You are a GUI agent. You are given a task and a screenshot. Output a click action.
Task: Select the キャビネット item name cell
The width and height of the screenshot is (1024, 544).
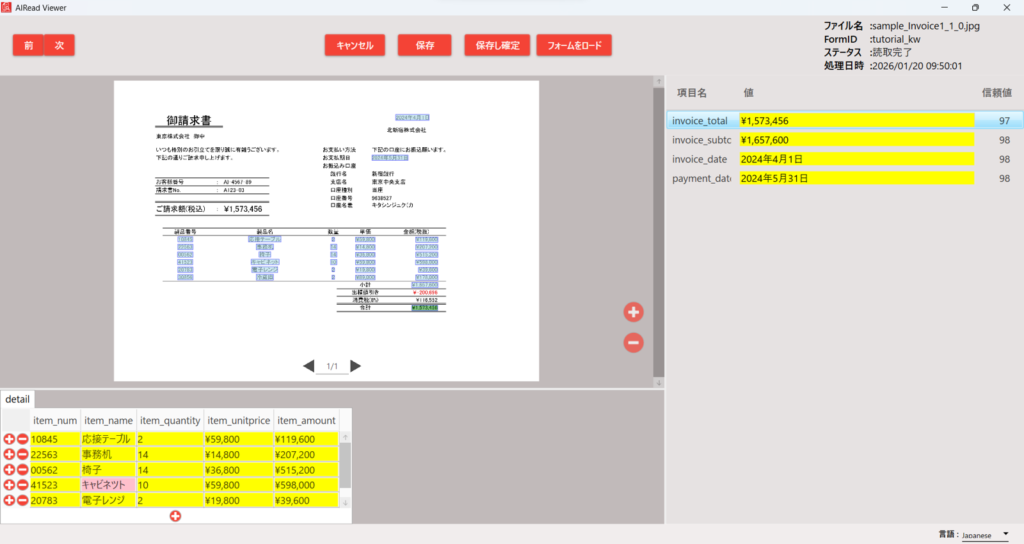point(107,485)
